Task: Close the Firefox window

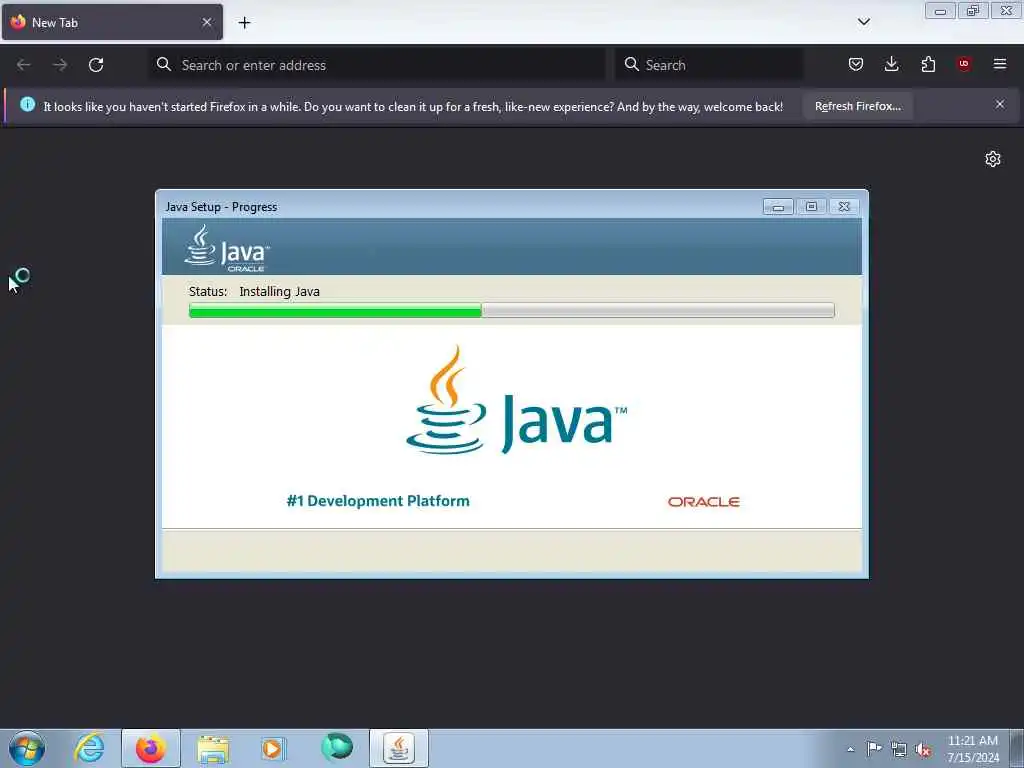Action: (1006, 11)
